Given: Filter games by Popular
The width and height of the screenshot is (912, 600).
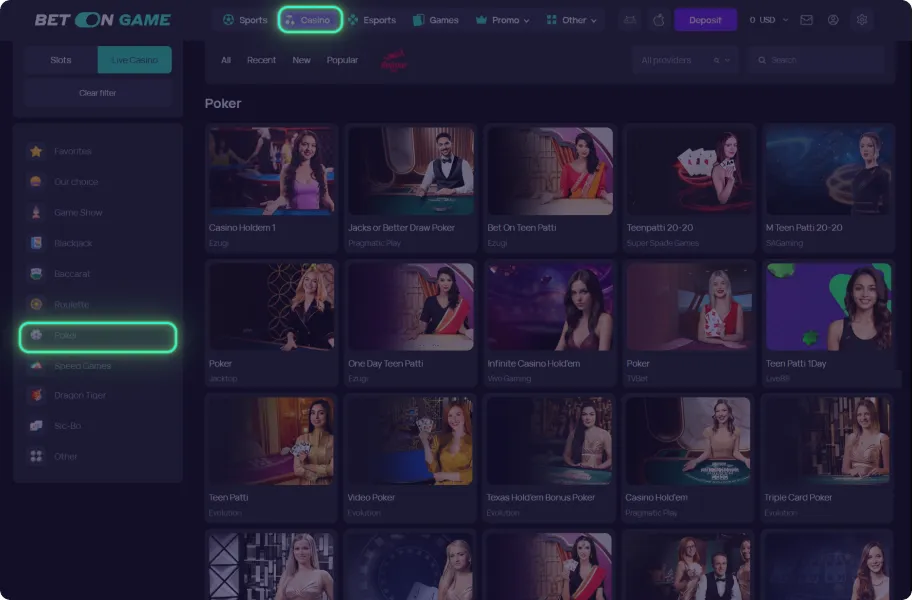Looking at the screenshot, I should (x=342, y=60).
